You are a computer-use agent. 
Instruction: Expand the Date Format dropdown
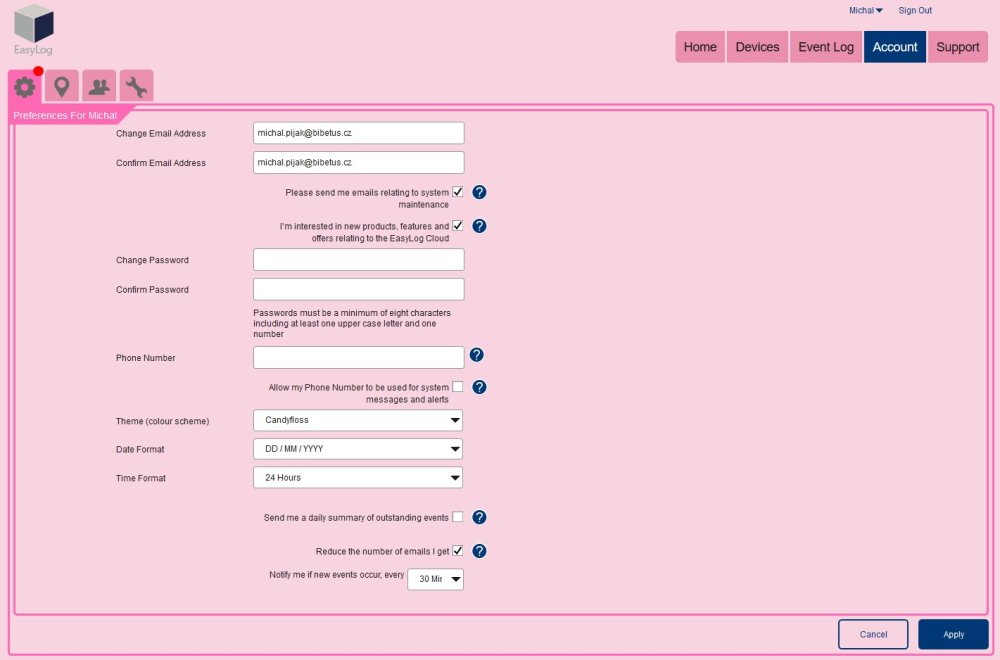[358, 449]
